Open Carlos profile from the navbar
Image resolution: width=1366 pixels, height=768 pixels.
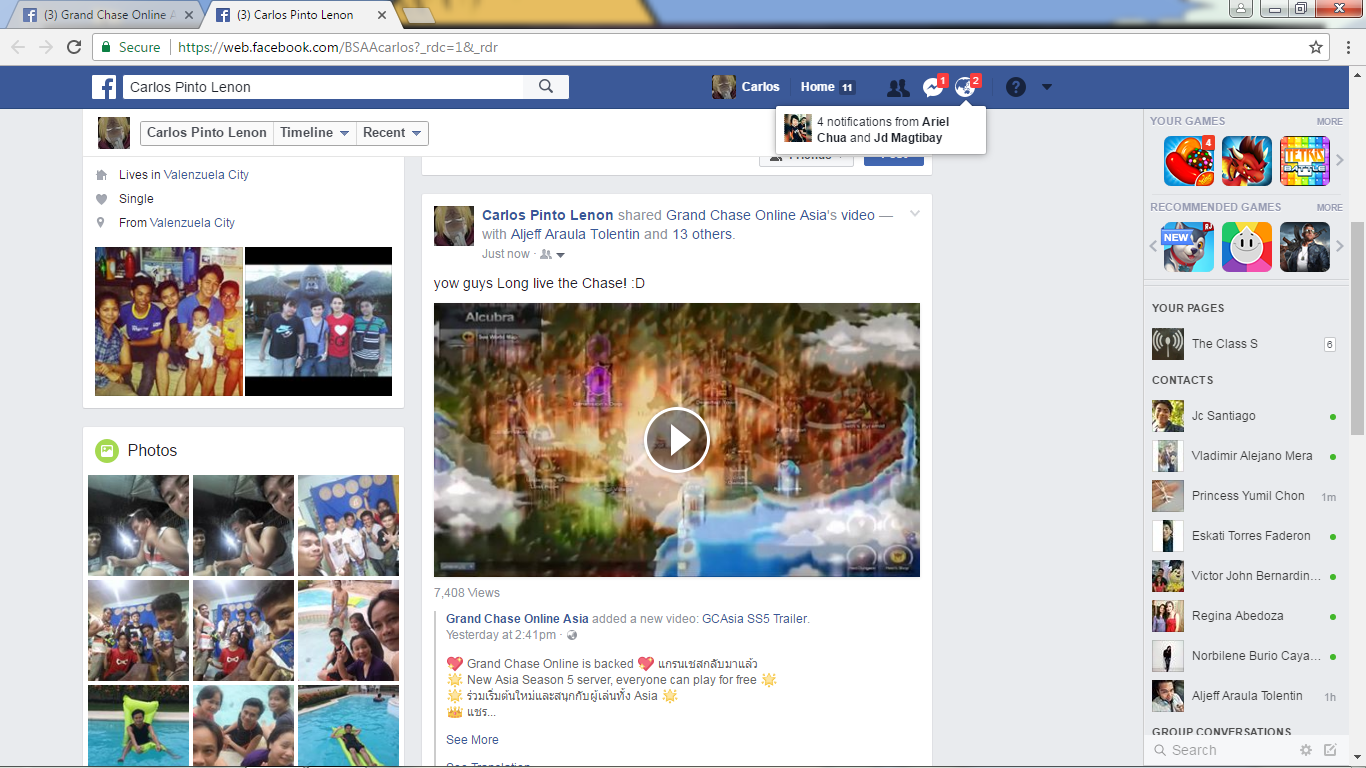click(x=746, y=87)
